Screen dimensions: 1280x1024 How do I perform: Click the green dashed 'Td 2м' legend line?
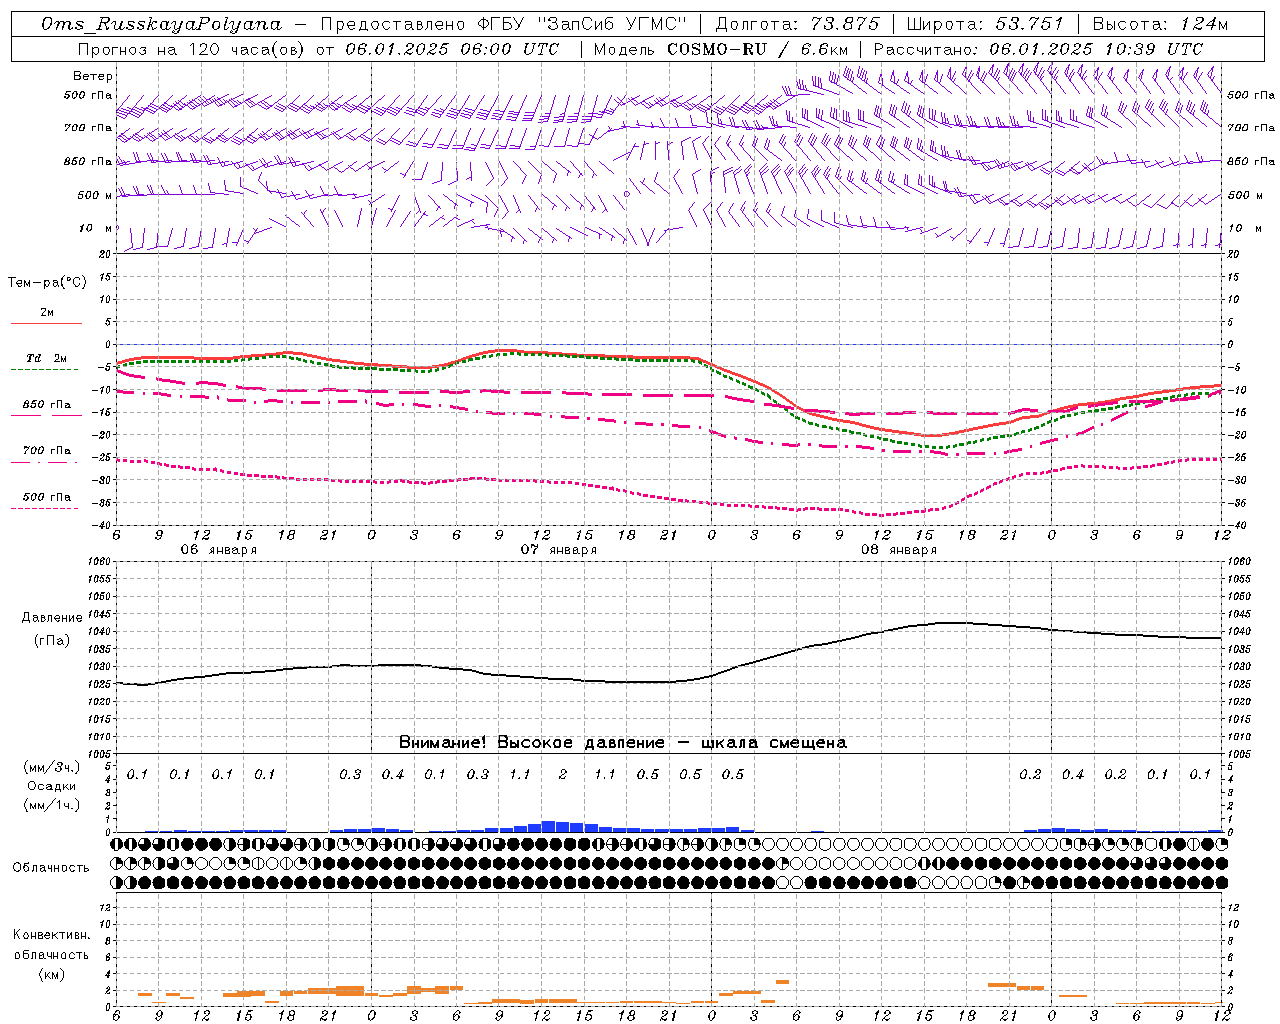click(x=44, y=369)
